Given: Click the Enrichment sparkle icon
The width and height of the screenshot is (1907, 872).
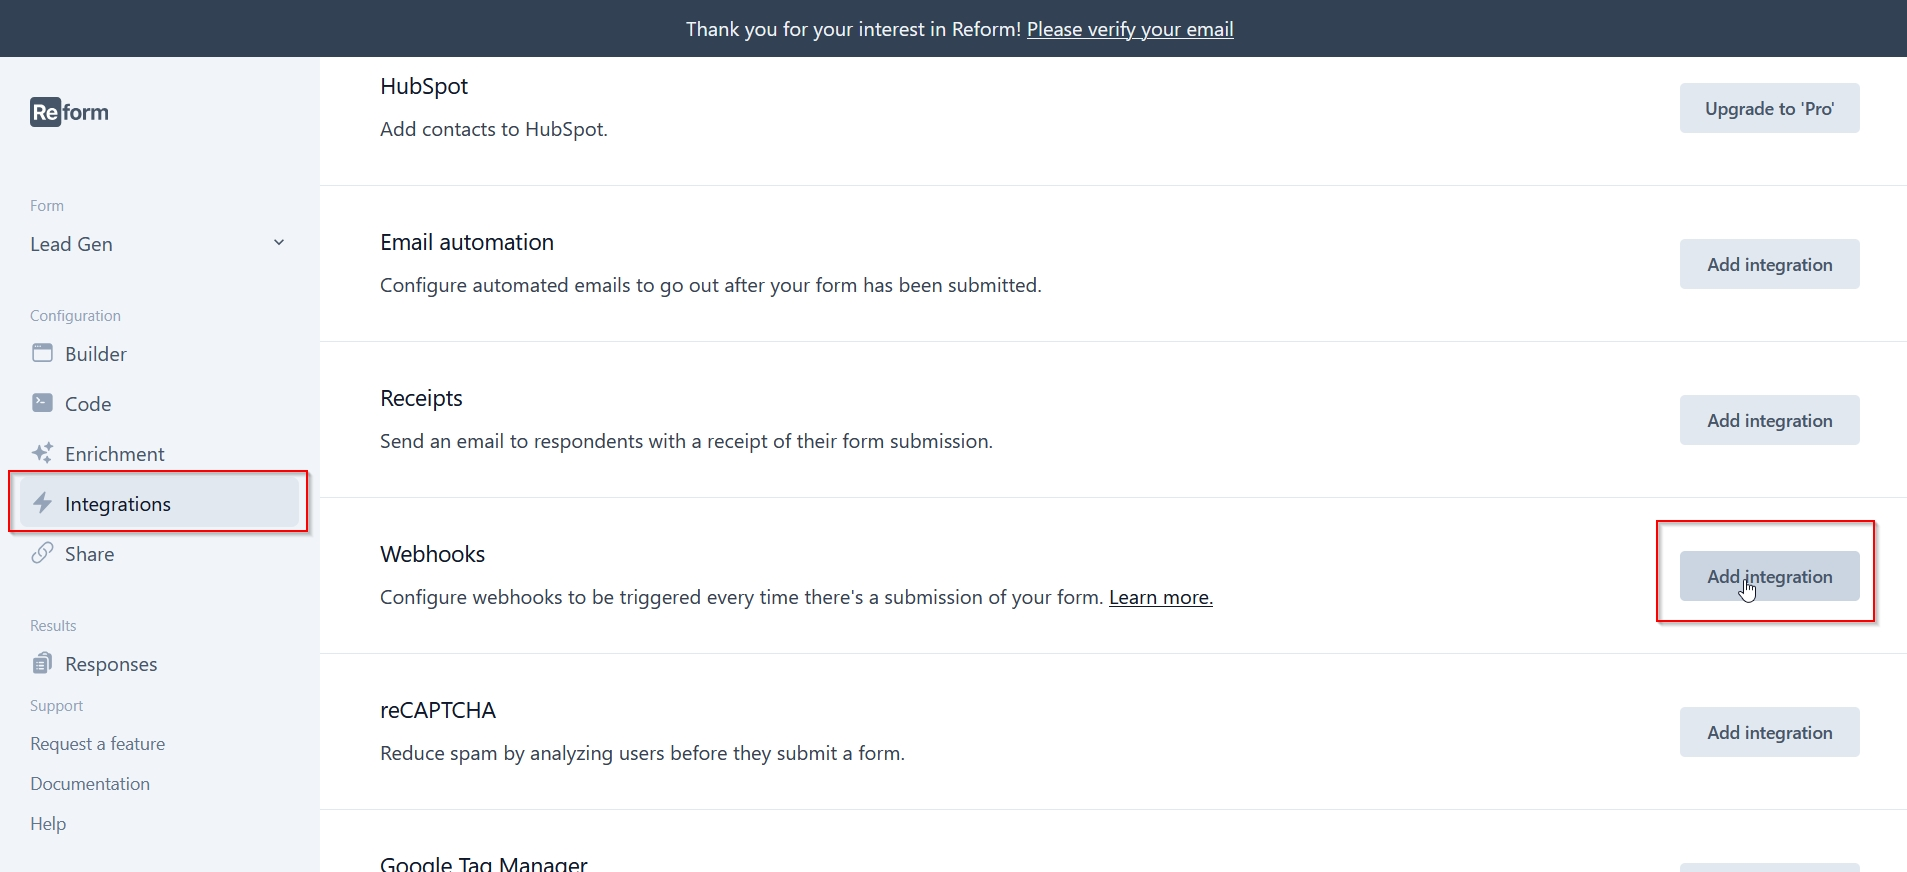Looking at the screenshot, I should pos(42,453).
